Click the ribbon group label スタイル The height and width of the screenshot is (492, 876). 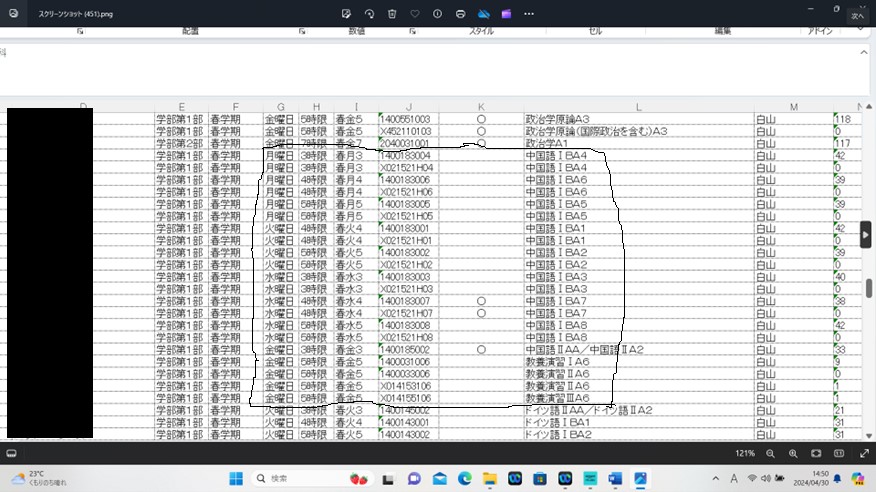coord(481,31)
